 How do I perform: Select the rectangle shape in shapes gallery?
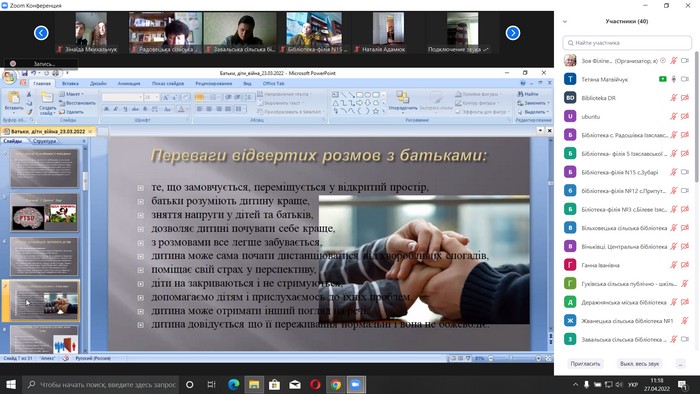tap(359, 95)
